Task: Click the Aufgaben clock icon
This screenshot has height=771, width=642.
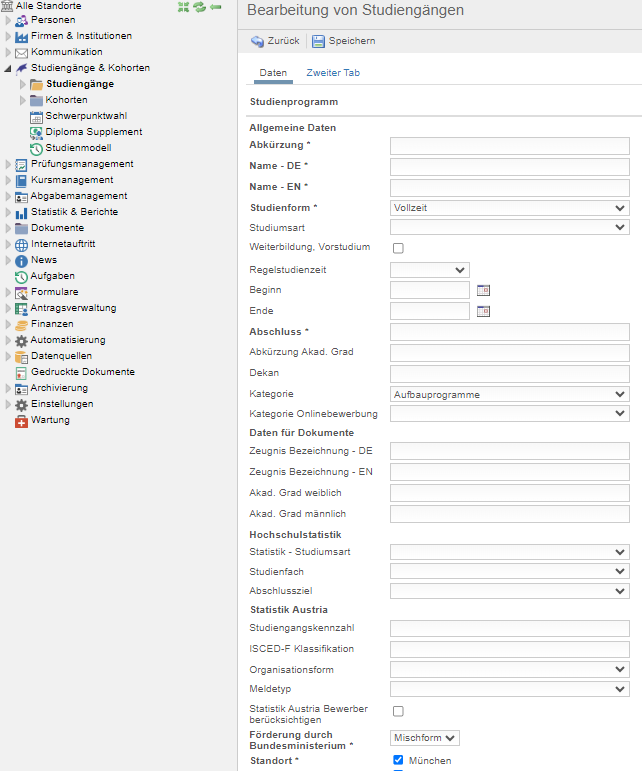Action: 21,276
